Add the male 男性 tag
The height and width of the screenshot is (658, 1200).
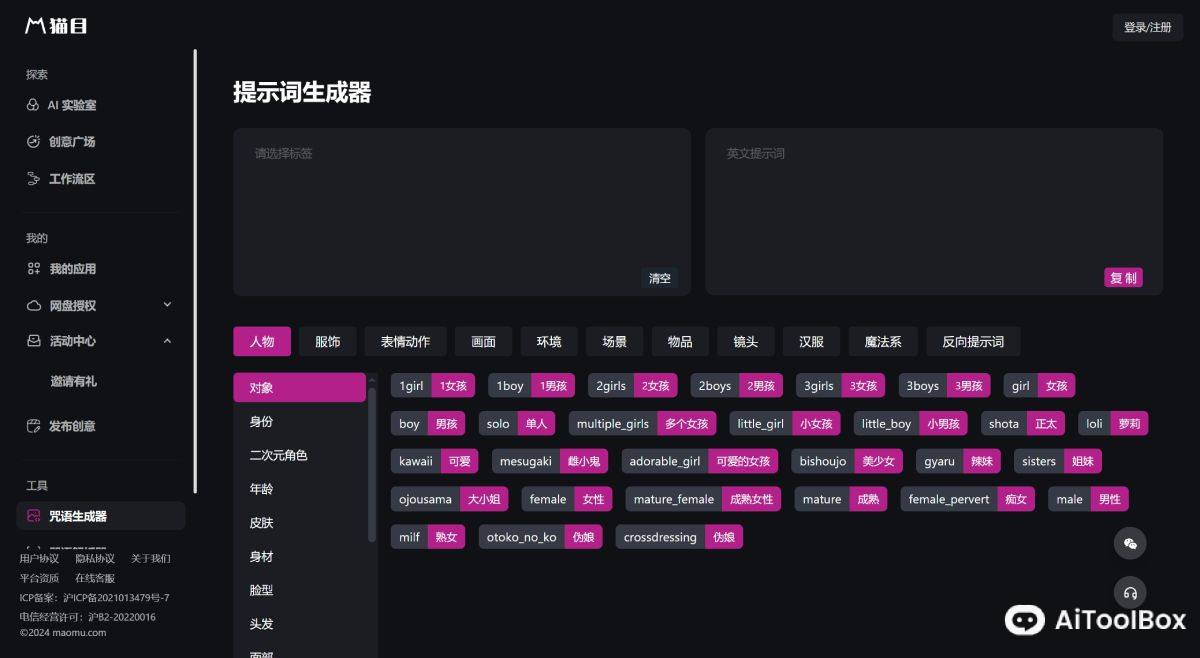(1088, 499)
